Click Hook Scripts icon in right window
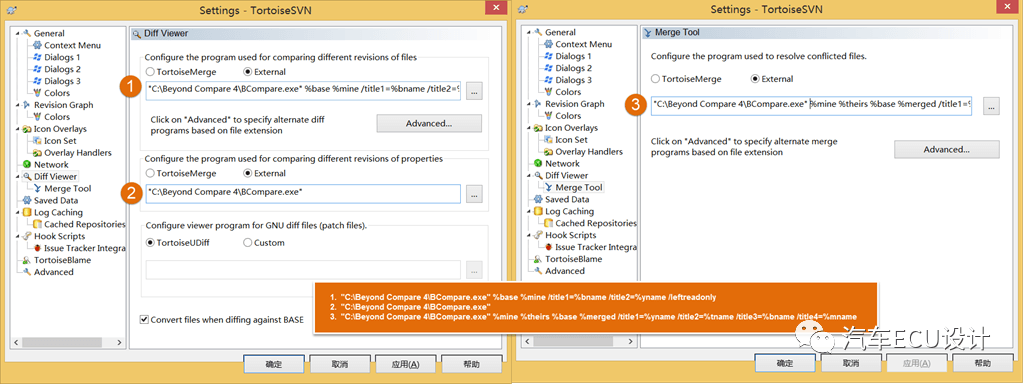The height and width of the screenshot is (384, 1024). [537, 235]
